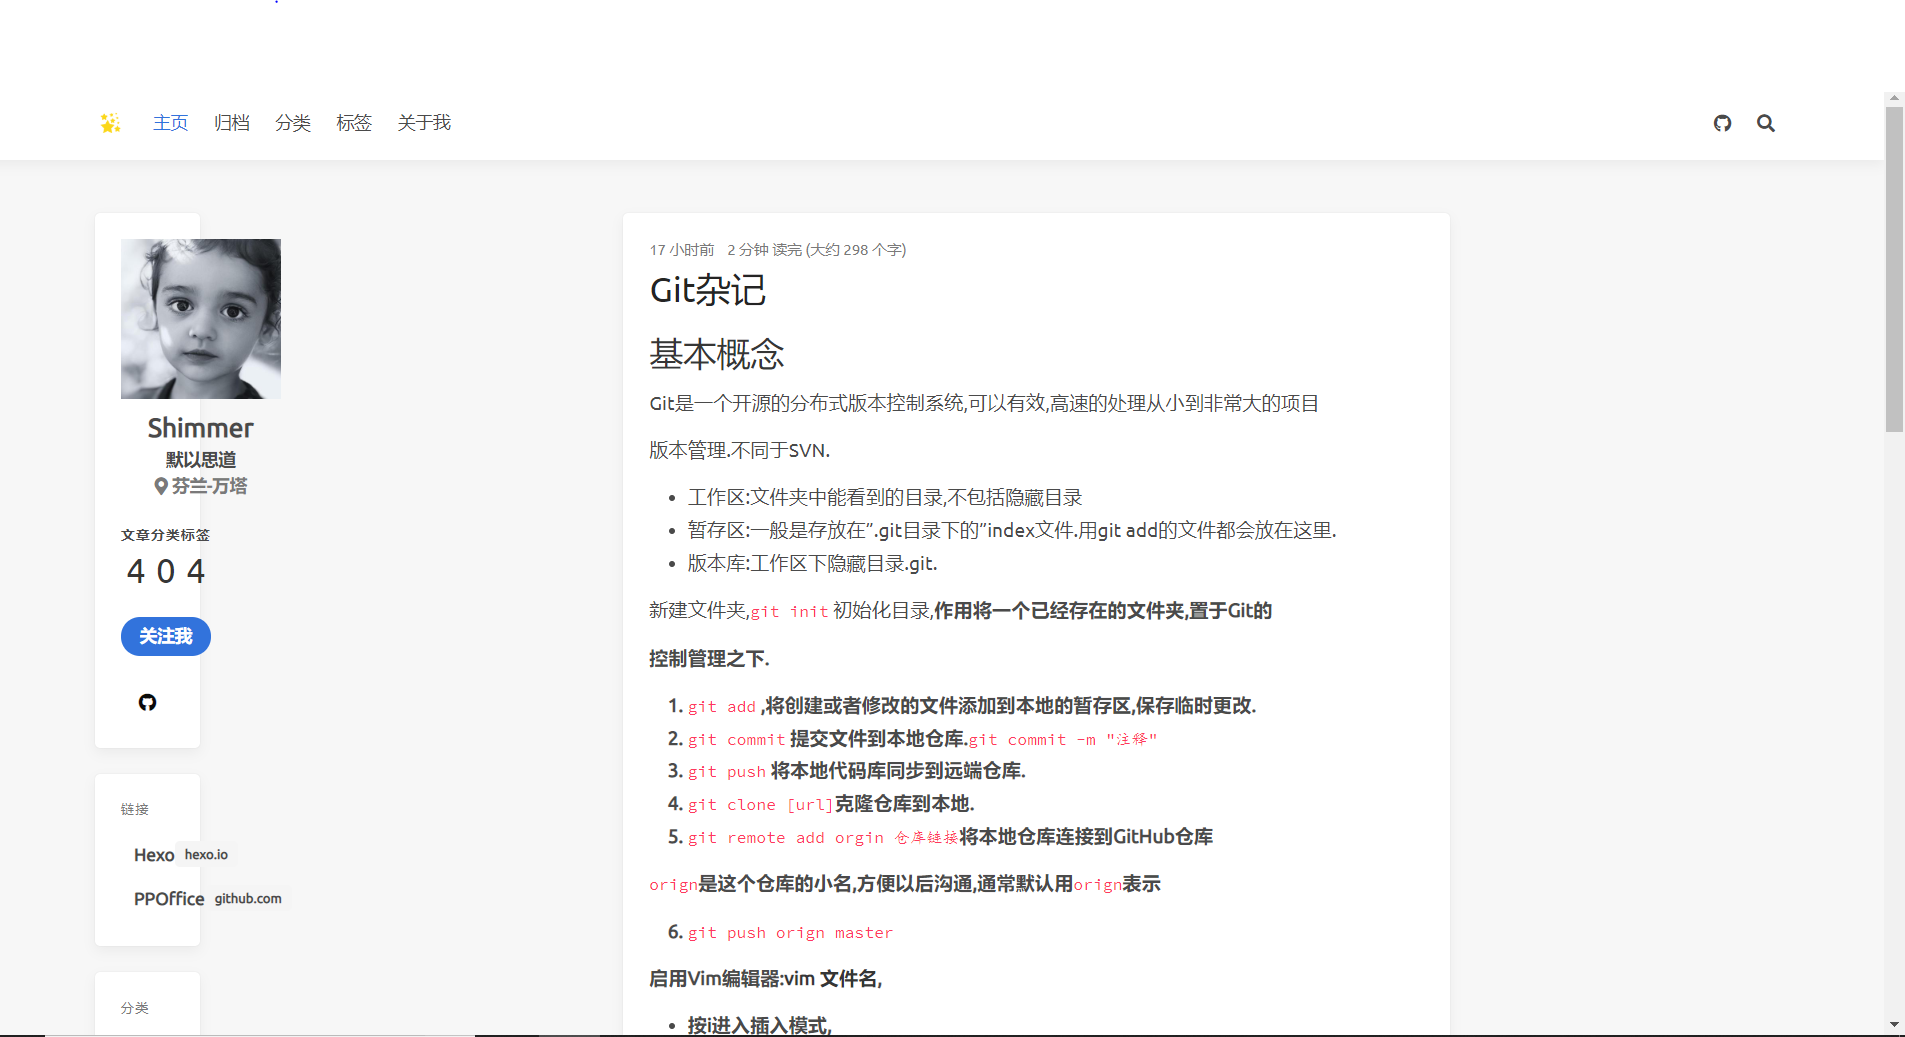Open the 标签 navigation item
Viewport: 1905px width, 1037px height.
(355, 123)
